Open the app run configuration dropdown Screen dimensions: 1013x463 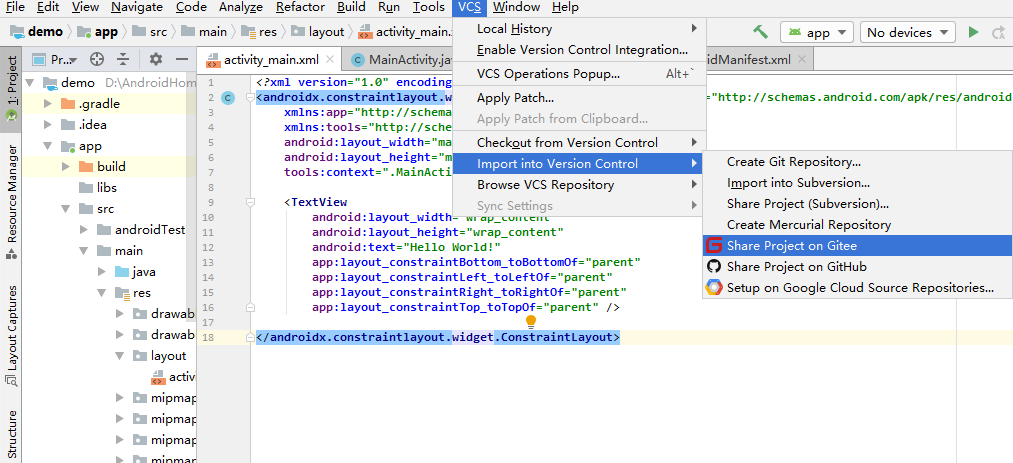click(817, 32)
